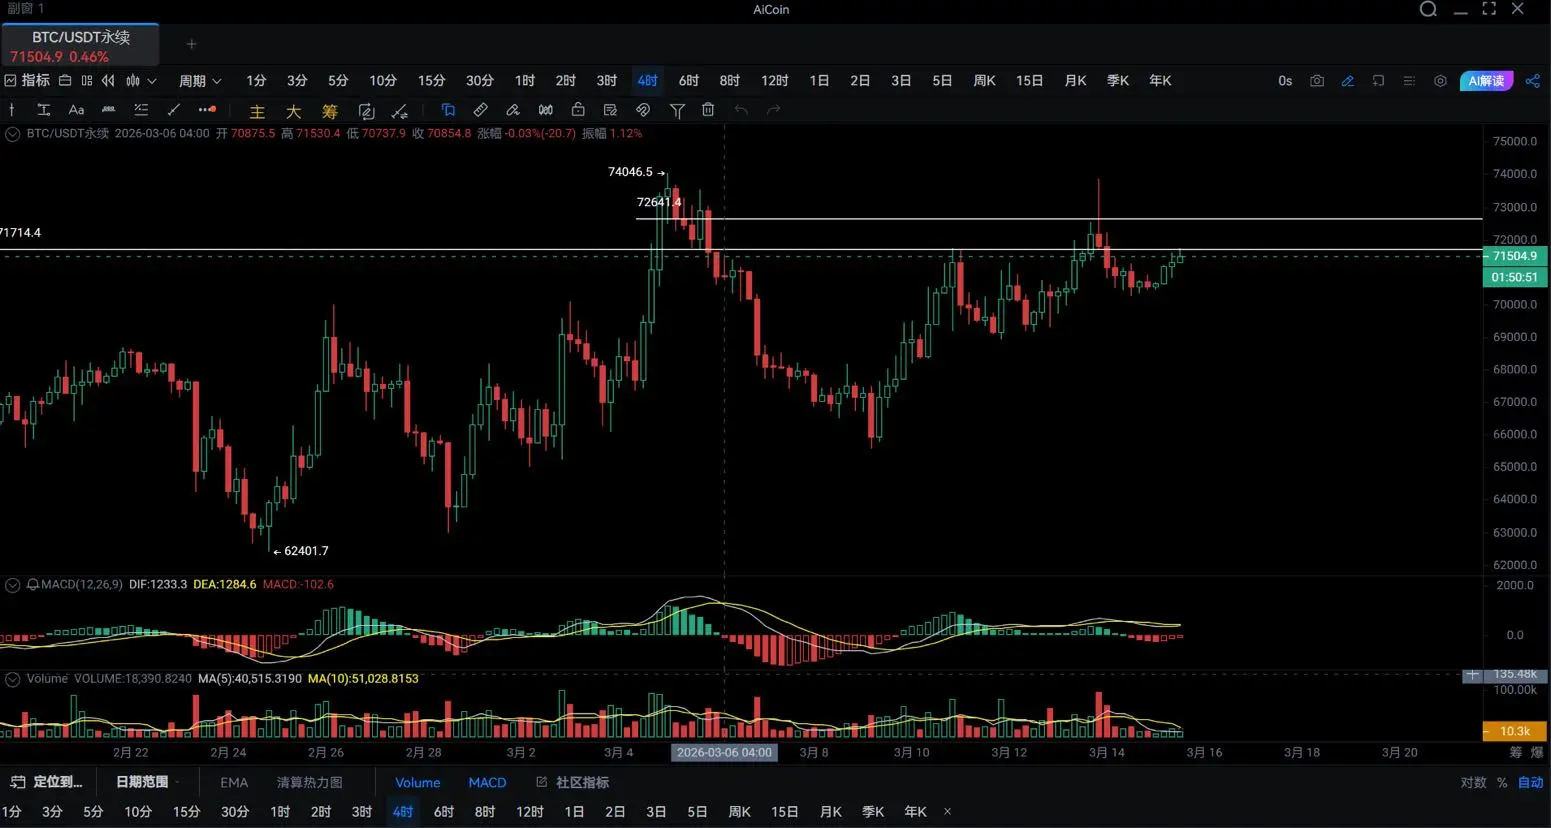The width and height of the screenshot is (1551, 828).
Task: Select bottom bar 12时 timeframe
Action: (x=530, y=812)
